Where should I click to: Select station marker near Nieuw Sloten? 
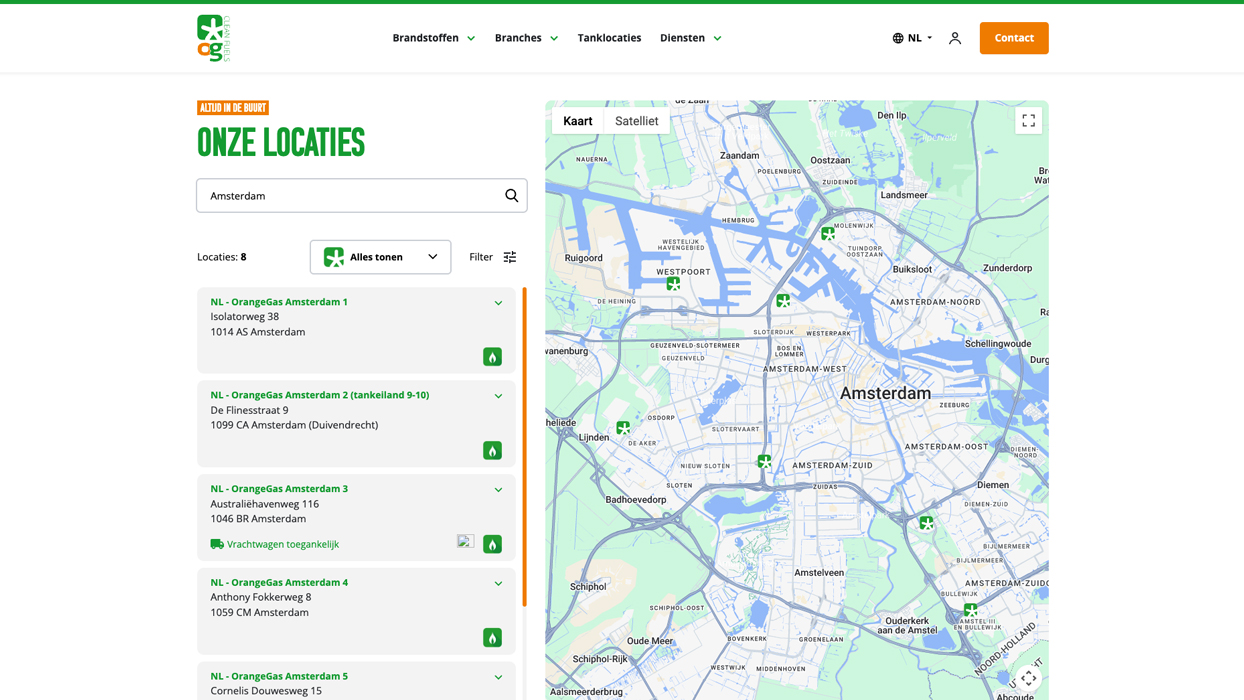(x=764, y=461)
